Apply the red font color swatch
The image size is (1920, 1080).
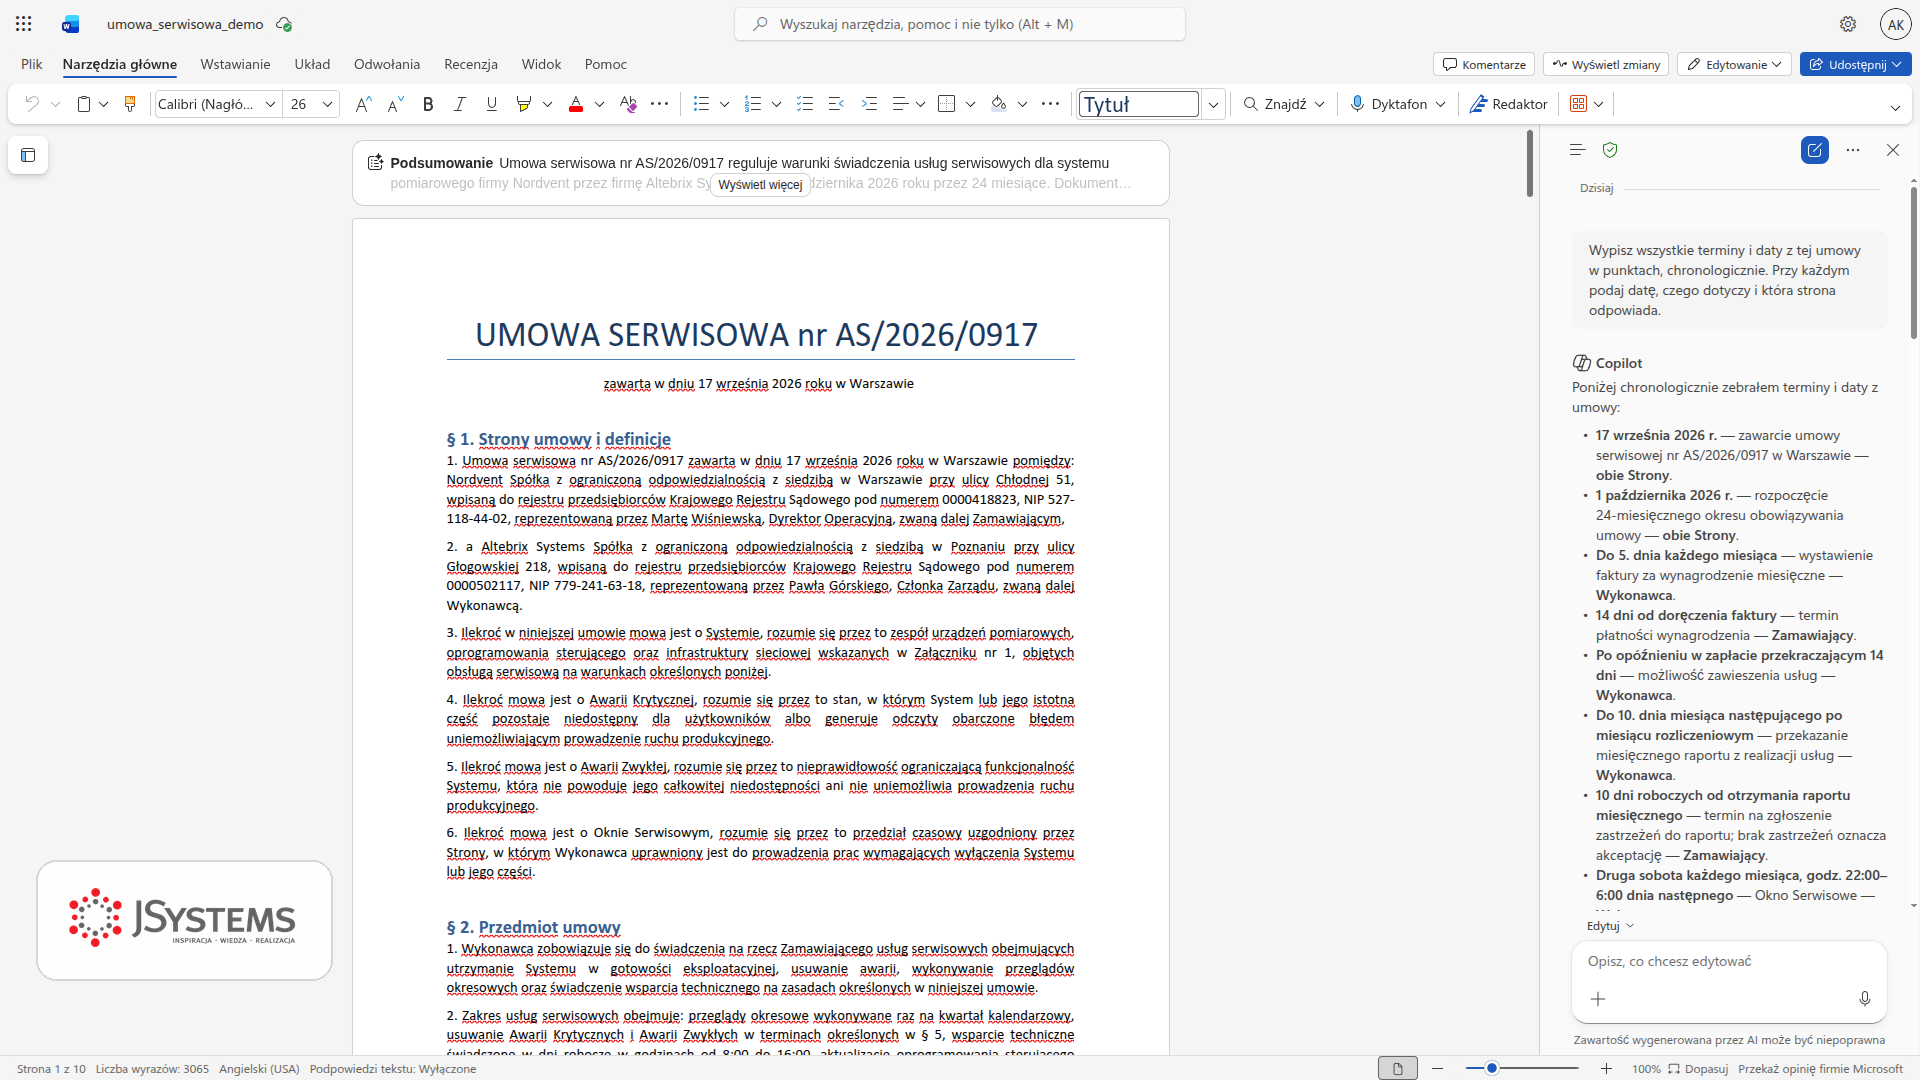576,104
